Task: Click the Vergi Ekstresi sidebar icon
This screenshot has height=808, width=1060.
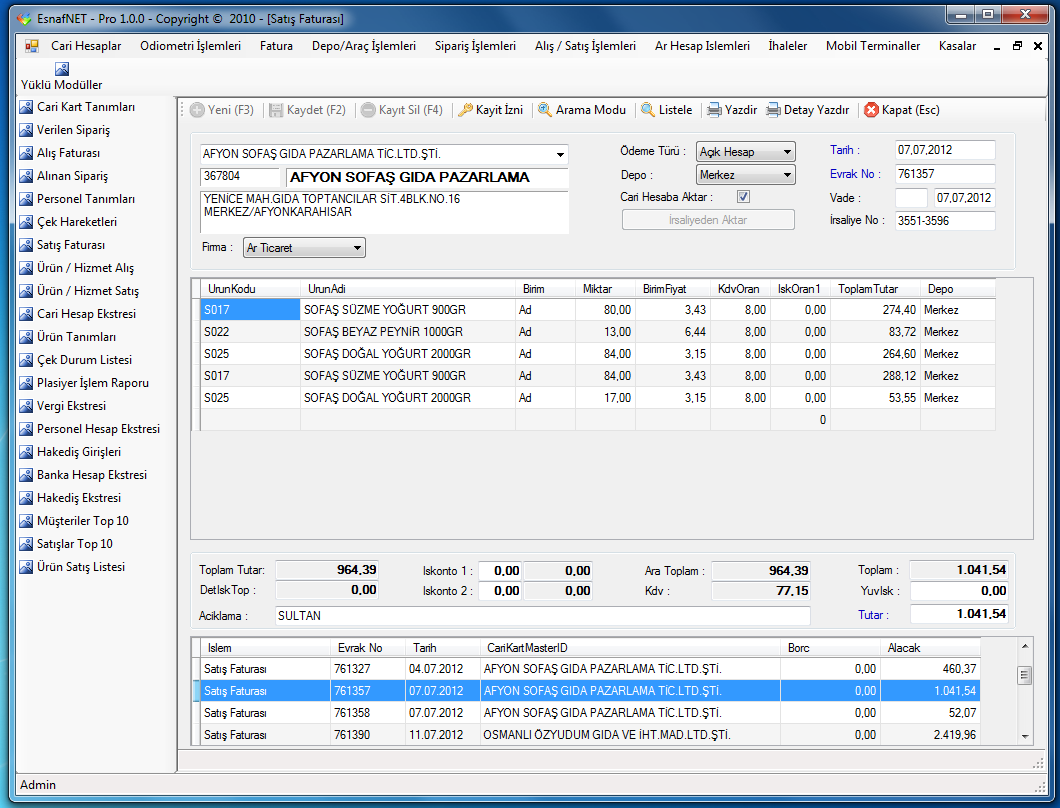Action: (x=26, y=406)
